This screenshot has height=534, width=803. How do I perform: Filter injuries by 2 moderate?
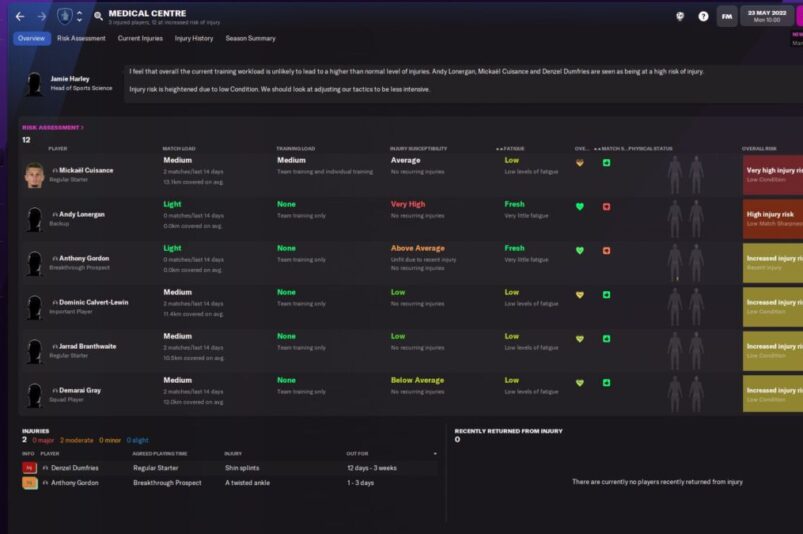pos(76,440)
